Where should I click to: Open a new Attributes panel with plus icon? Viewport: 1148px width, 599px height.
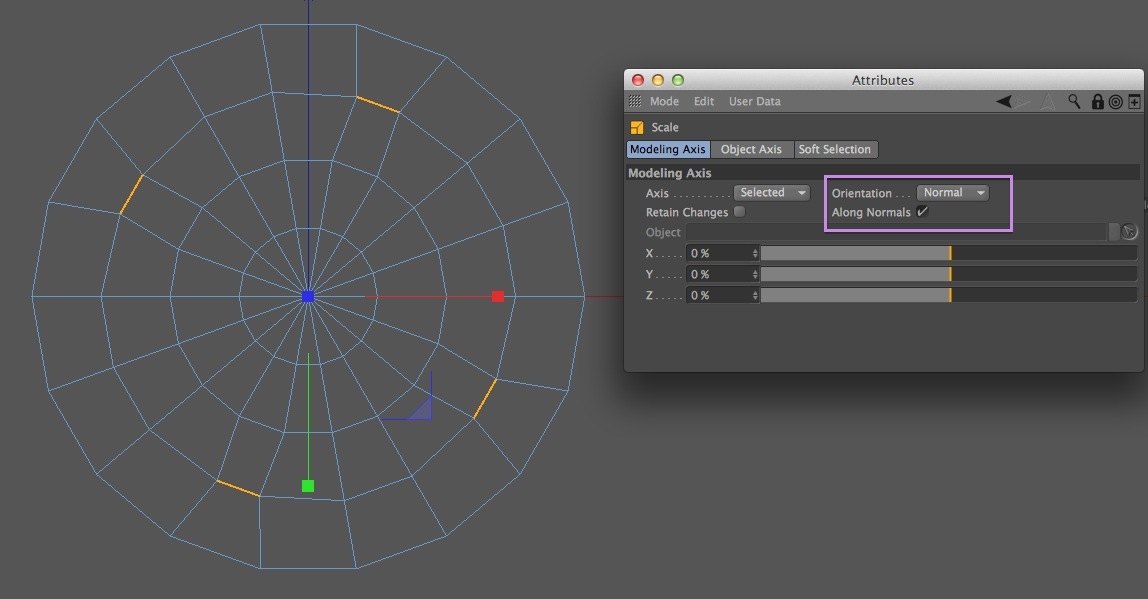click(1134, 102)
